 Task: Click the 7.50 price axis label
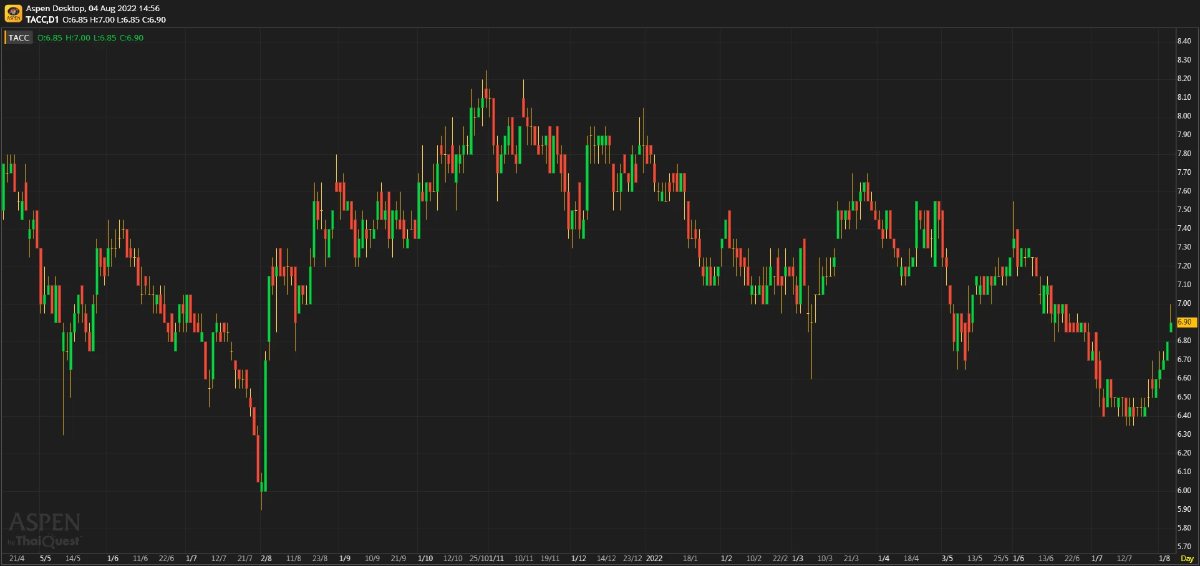(x=1184, y=210)
